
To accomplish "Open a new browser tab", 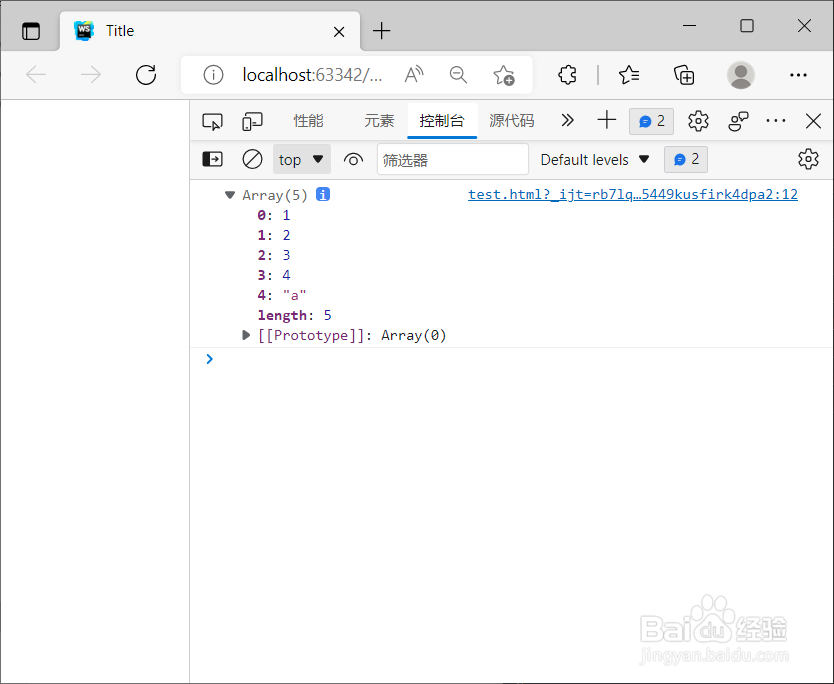I will pyautogui.click(x=381, y=31).
